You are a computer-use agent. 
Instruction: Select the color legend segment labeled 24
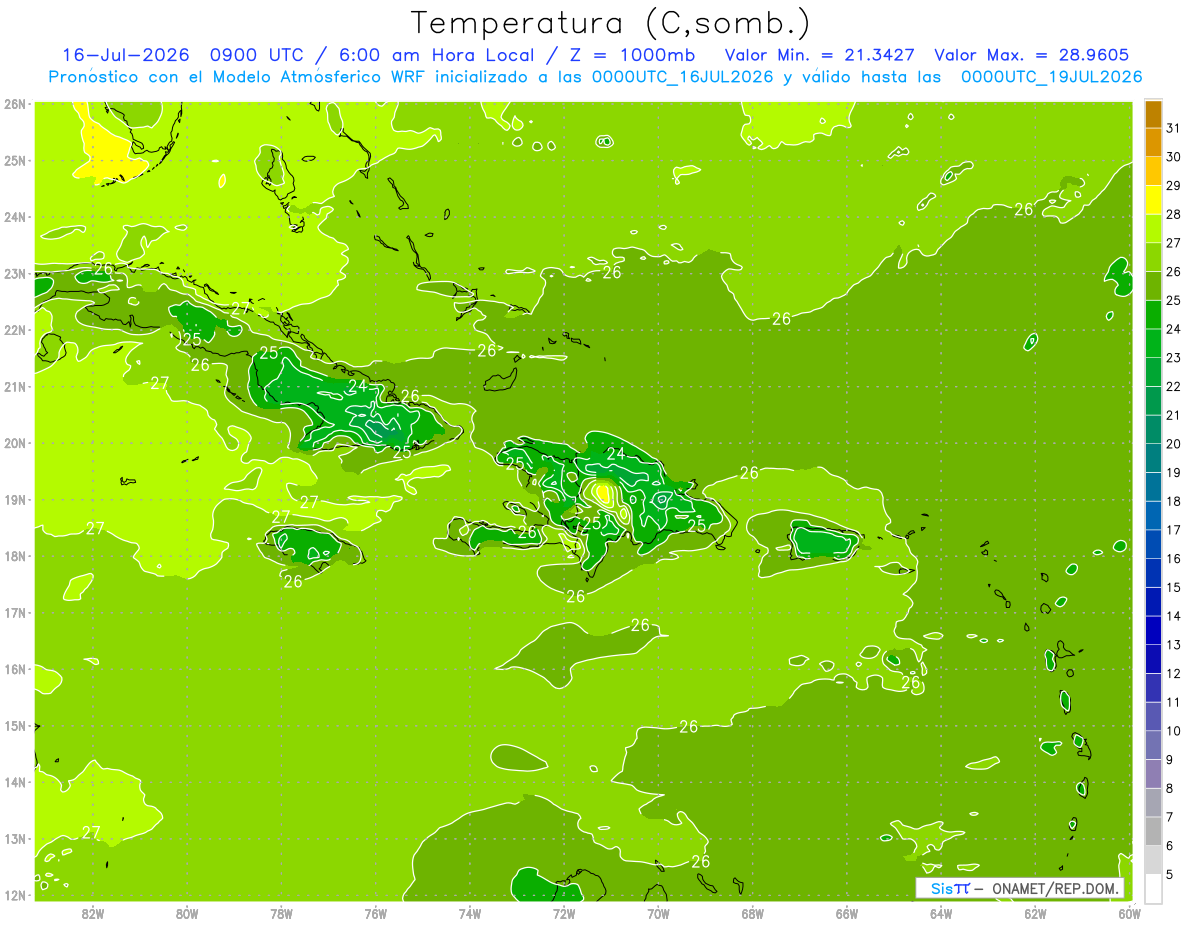[1153, 315]
